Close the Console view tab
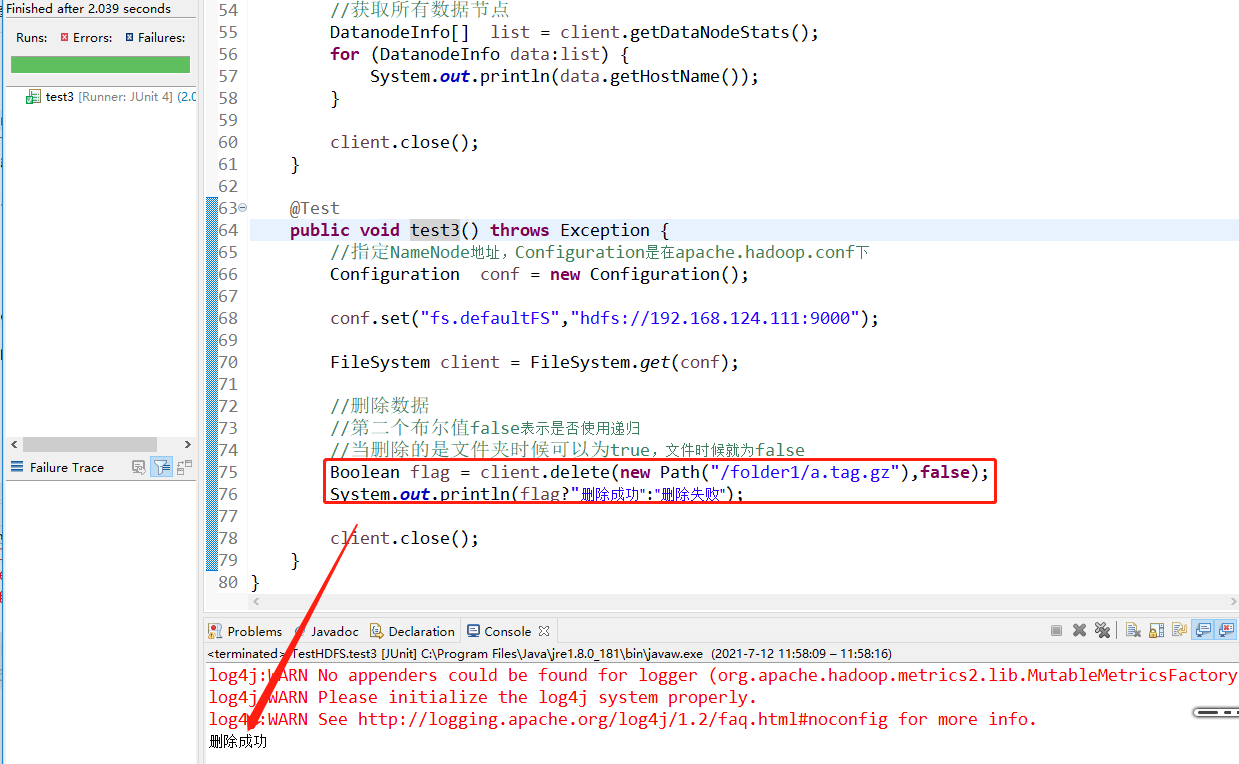Viewport: 1239px width, 764px height. (544, 631)
